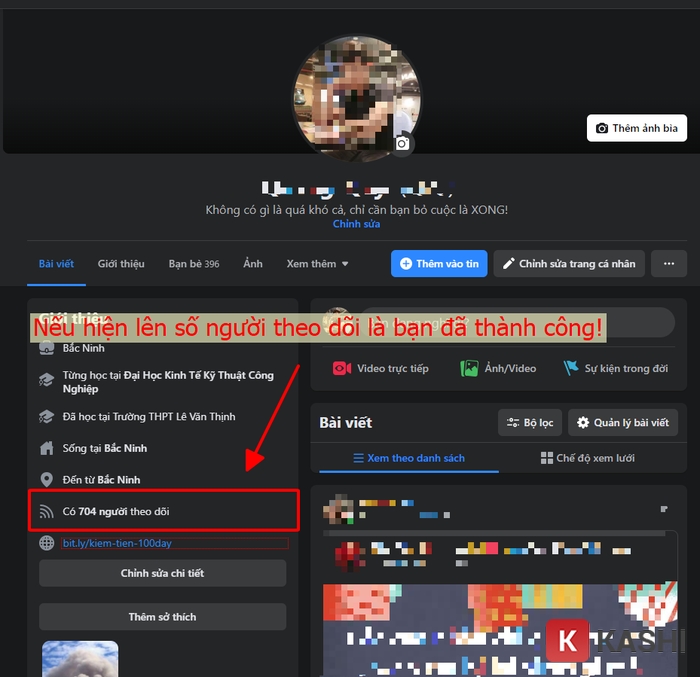Open the Bạn bè 396 tab

click(194, 264)
